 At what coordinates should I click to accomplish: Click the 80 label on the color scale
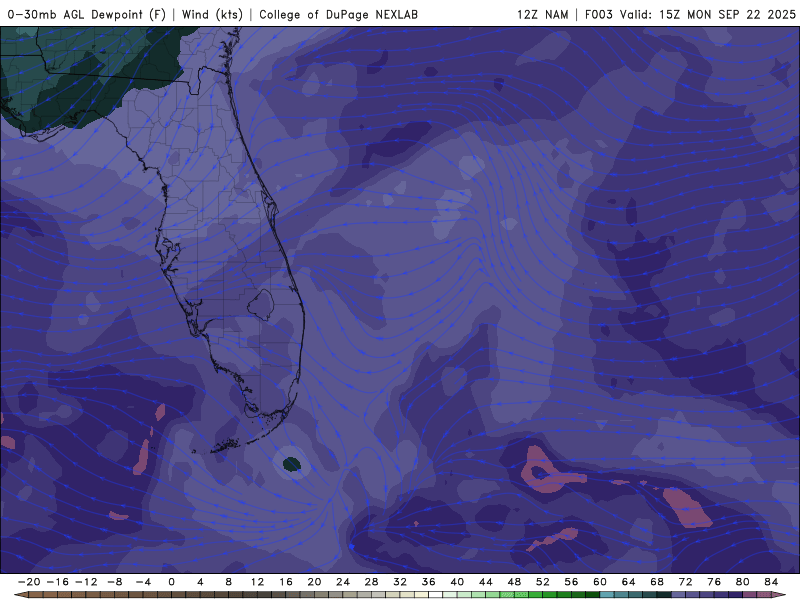click(743, 582)
